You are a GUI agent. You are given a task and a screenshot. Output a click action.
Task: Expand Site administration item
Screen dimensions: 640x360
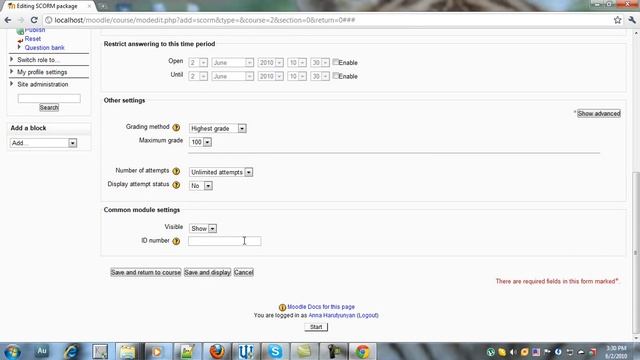click(x=11, y=84)
